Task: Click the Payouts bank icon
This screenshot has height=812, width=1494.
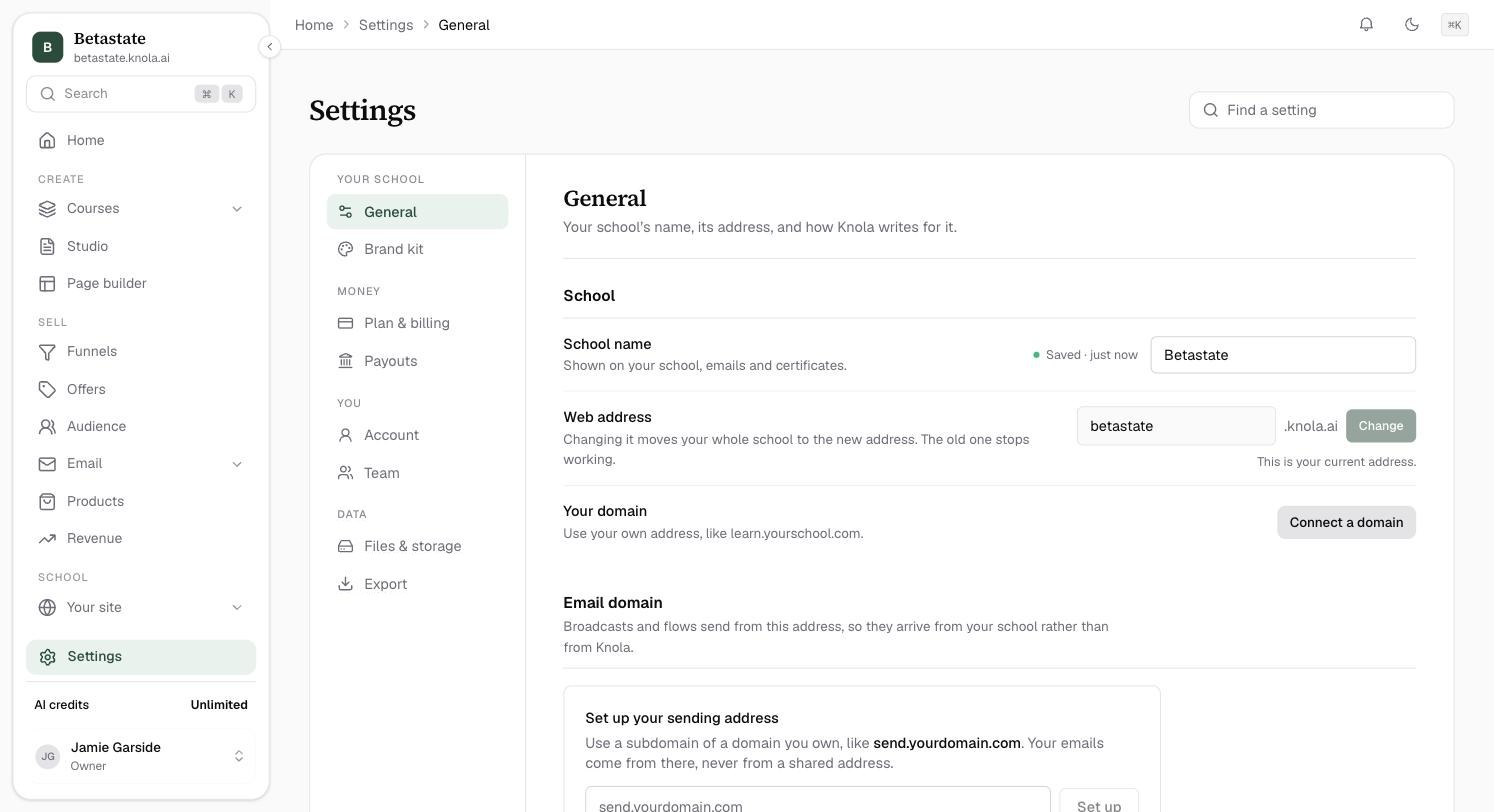Action: tap(345, 361)
